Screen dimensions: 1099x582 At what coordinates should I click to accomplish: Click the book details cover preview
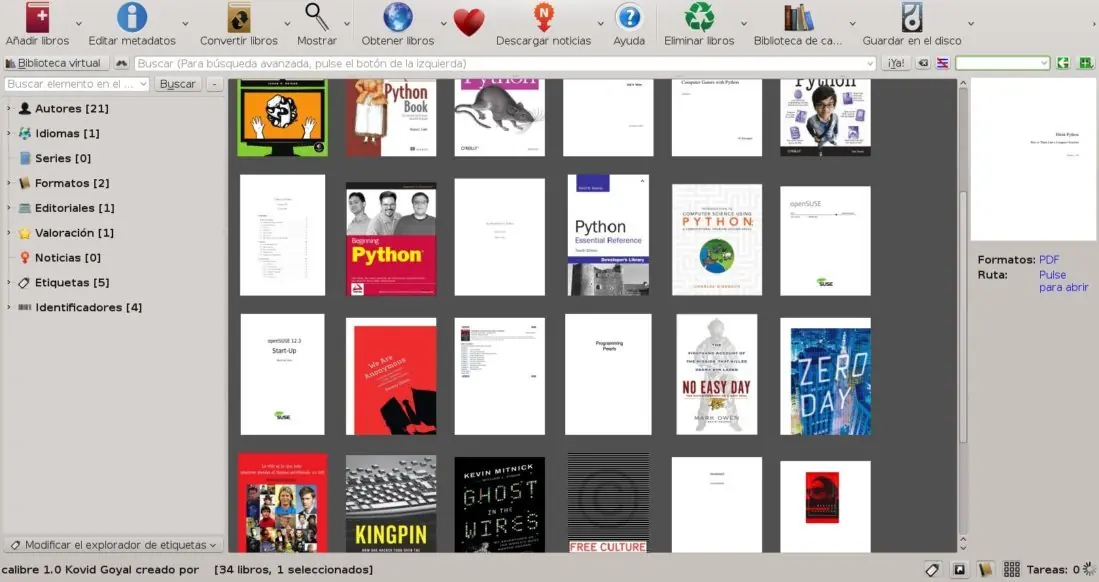1033,159
